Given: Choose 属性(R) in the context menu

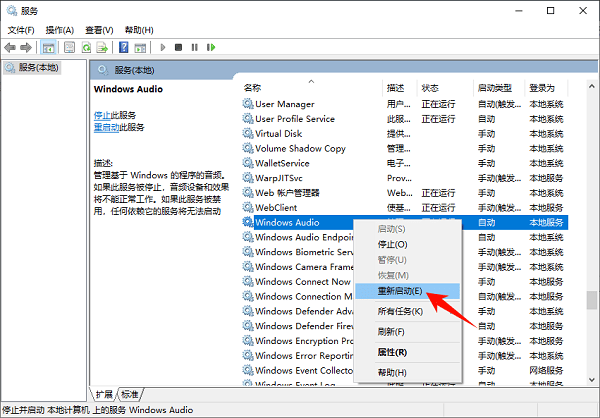Looking at the screenshot, I should (408, 352).
